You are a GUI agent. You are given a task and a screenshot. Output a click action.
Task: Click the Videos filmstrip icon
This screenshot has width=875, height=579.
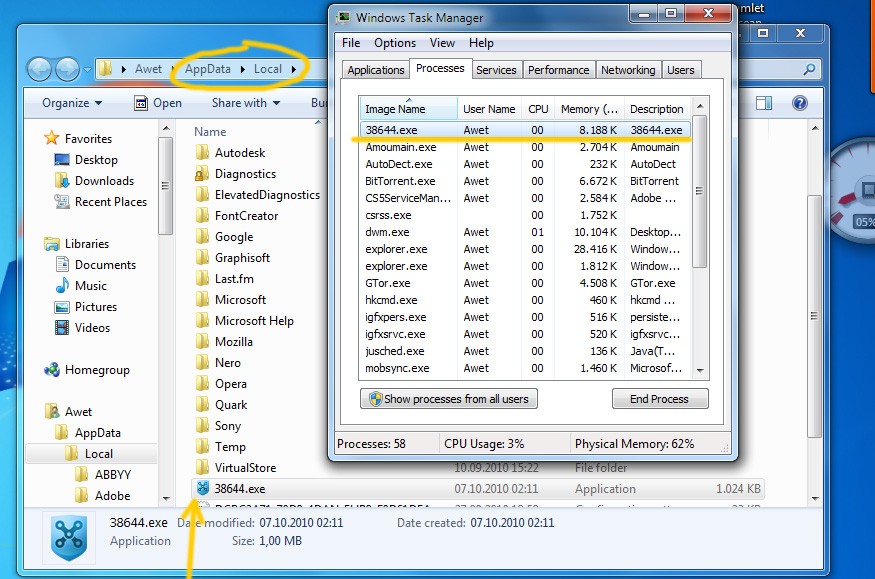[x=62, y=327]
